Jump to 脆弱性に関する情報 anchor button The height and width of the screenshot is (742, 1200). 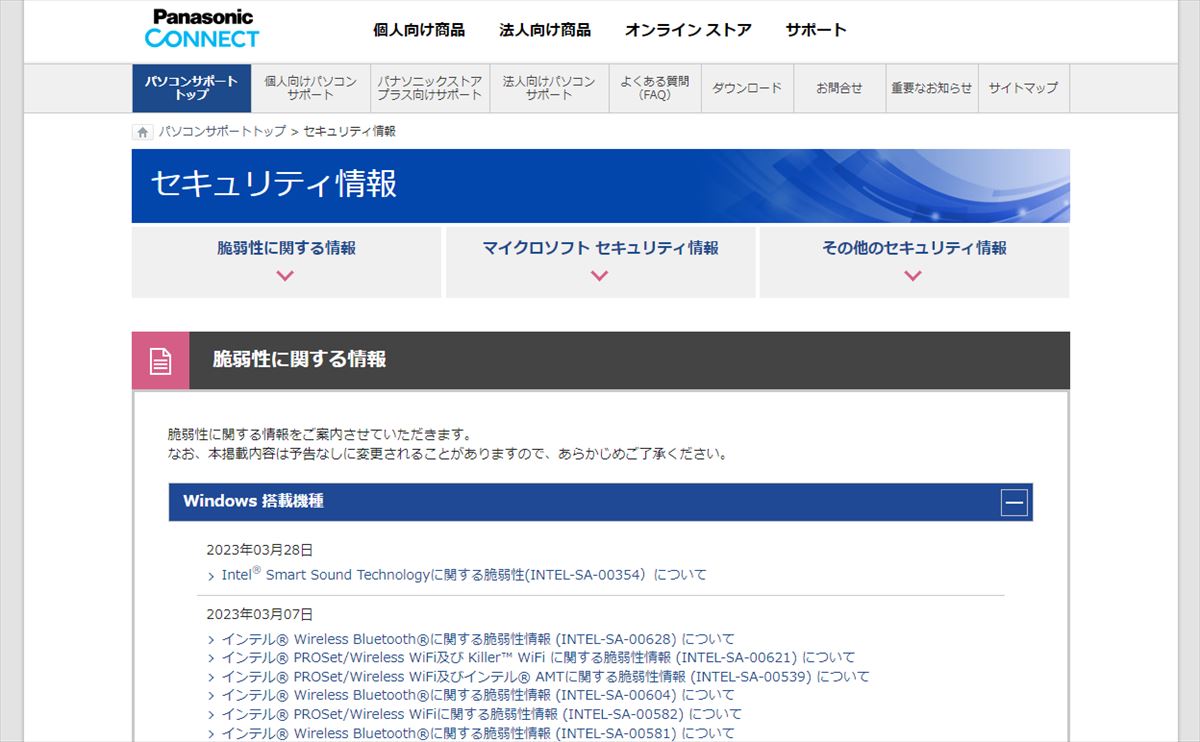(286, 262)
